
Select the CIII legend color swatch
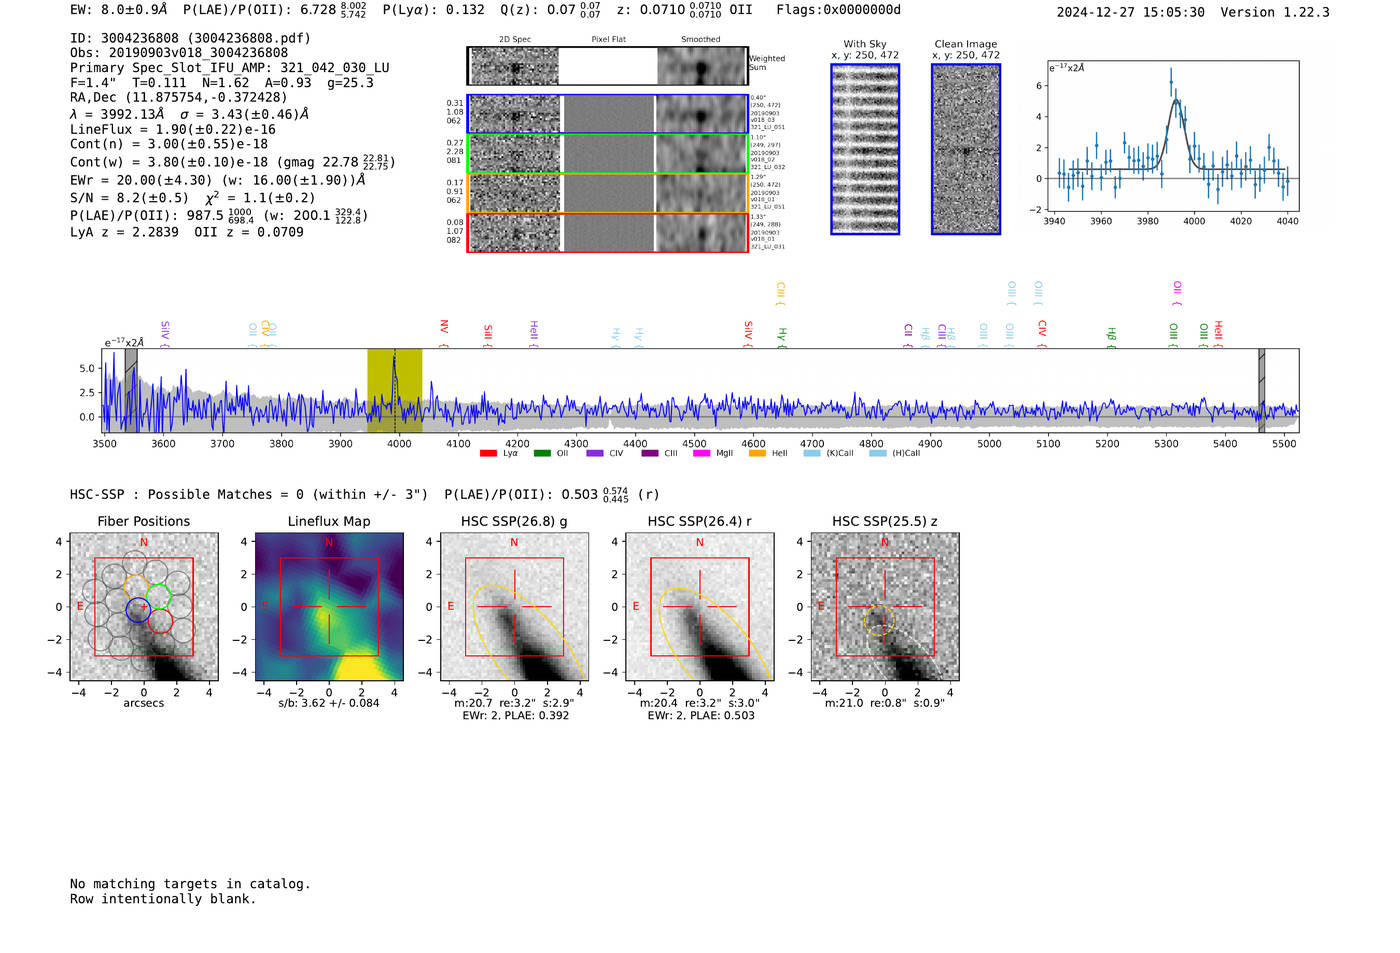pyautogui.click(x=650, y=454)
